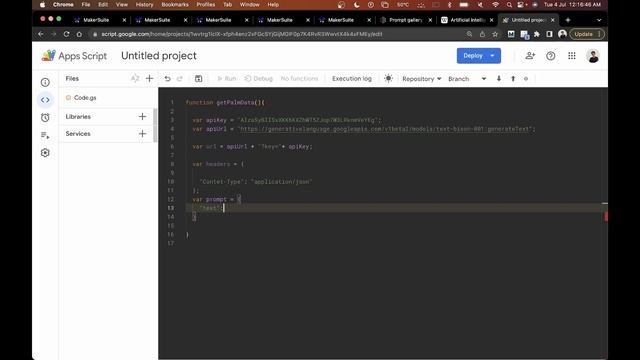Click the Services section label
This screenshot has height=360, width=640.
point(78,134)
